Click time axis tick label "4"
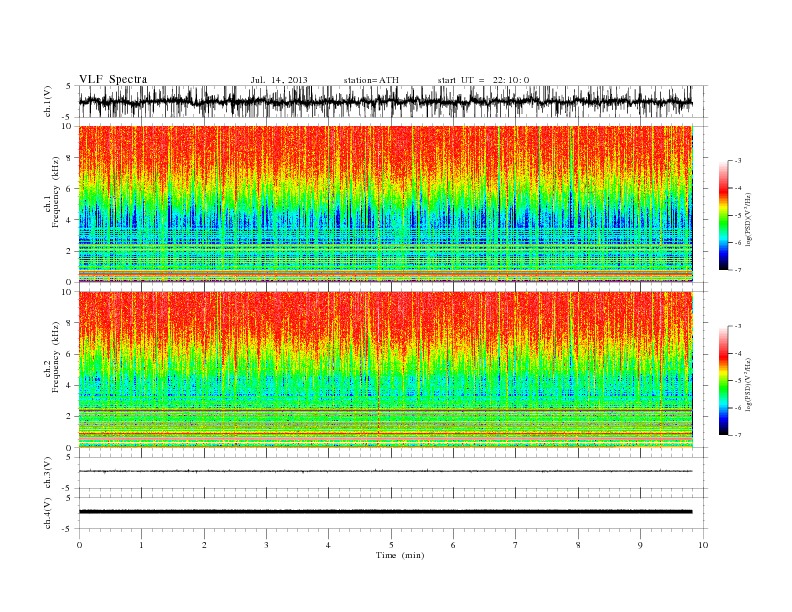 (x=328, y=545)
